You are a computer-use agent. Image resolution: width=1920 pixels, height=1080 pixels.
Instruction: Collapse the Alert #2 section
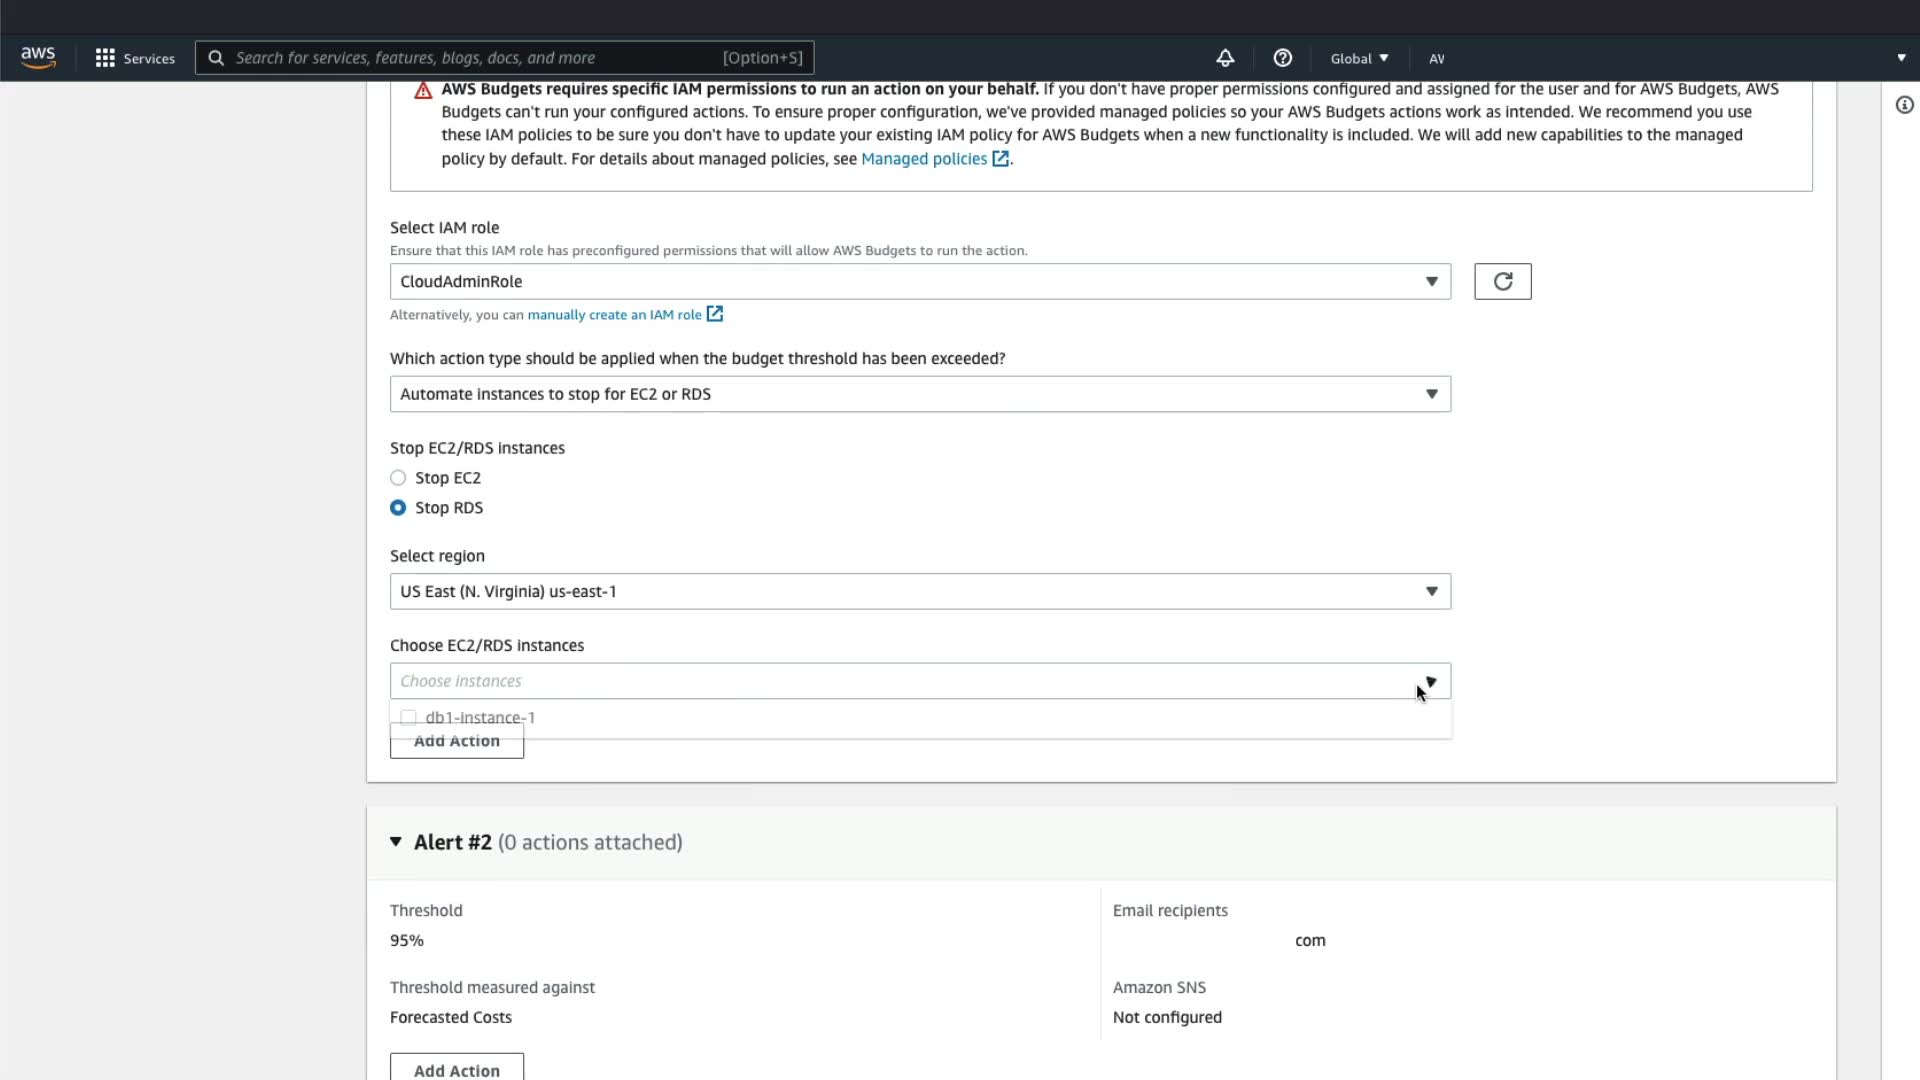click(396, 842)
